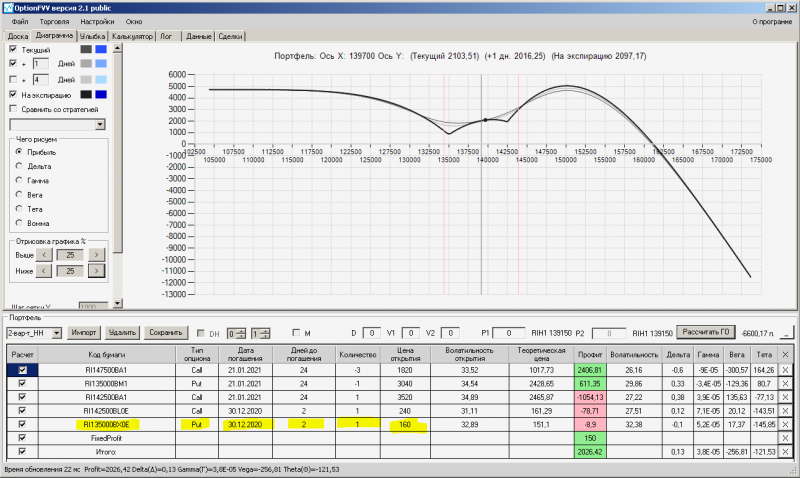This screenshot has width=800, height=478.
Task: Uncheck the Расчет box for RI147500BA1
Action: point(22,370)
